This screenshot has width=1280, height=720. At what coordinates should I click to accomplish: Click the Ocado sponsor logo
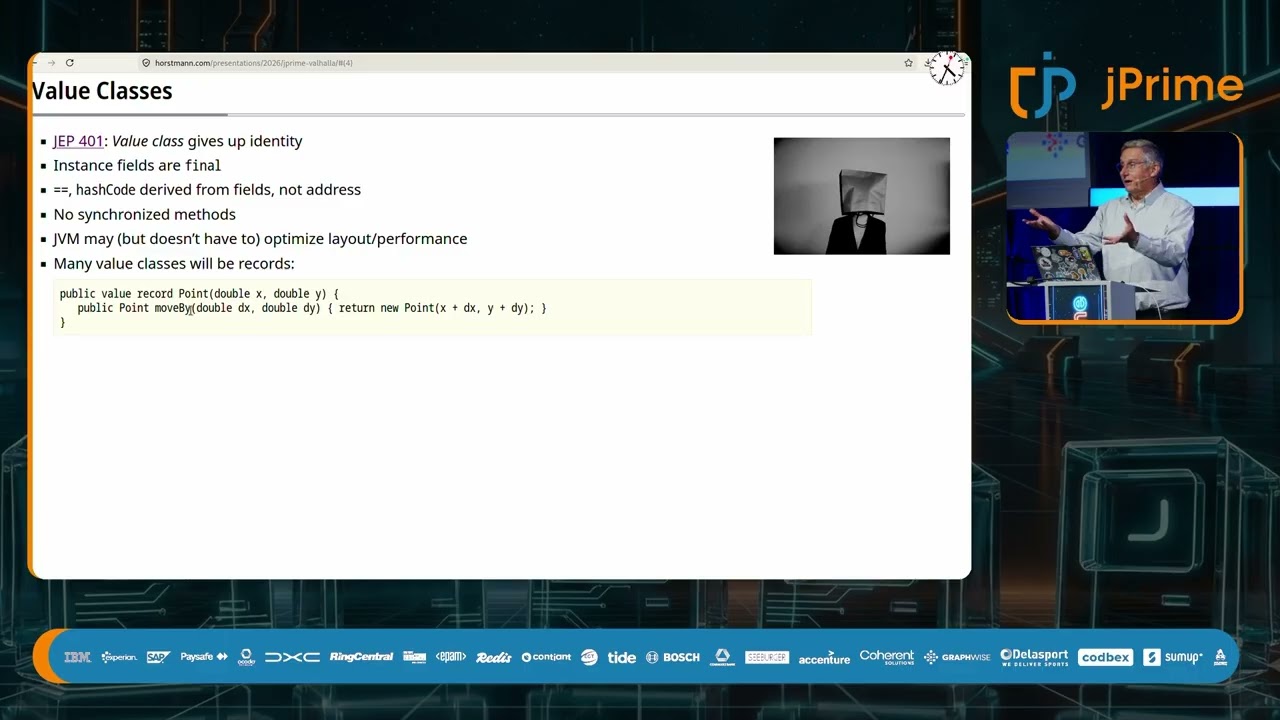click(247, 657)
